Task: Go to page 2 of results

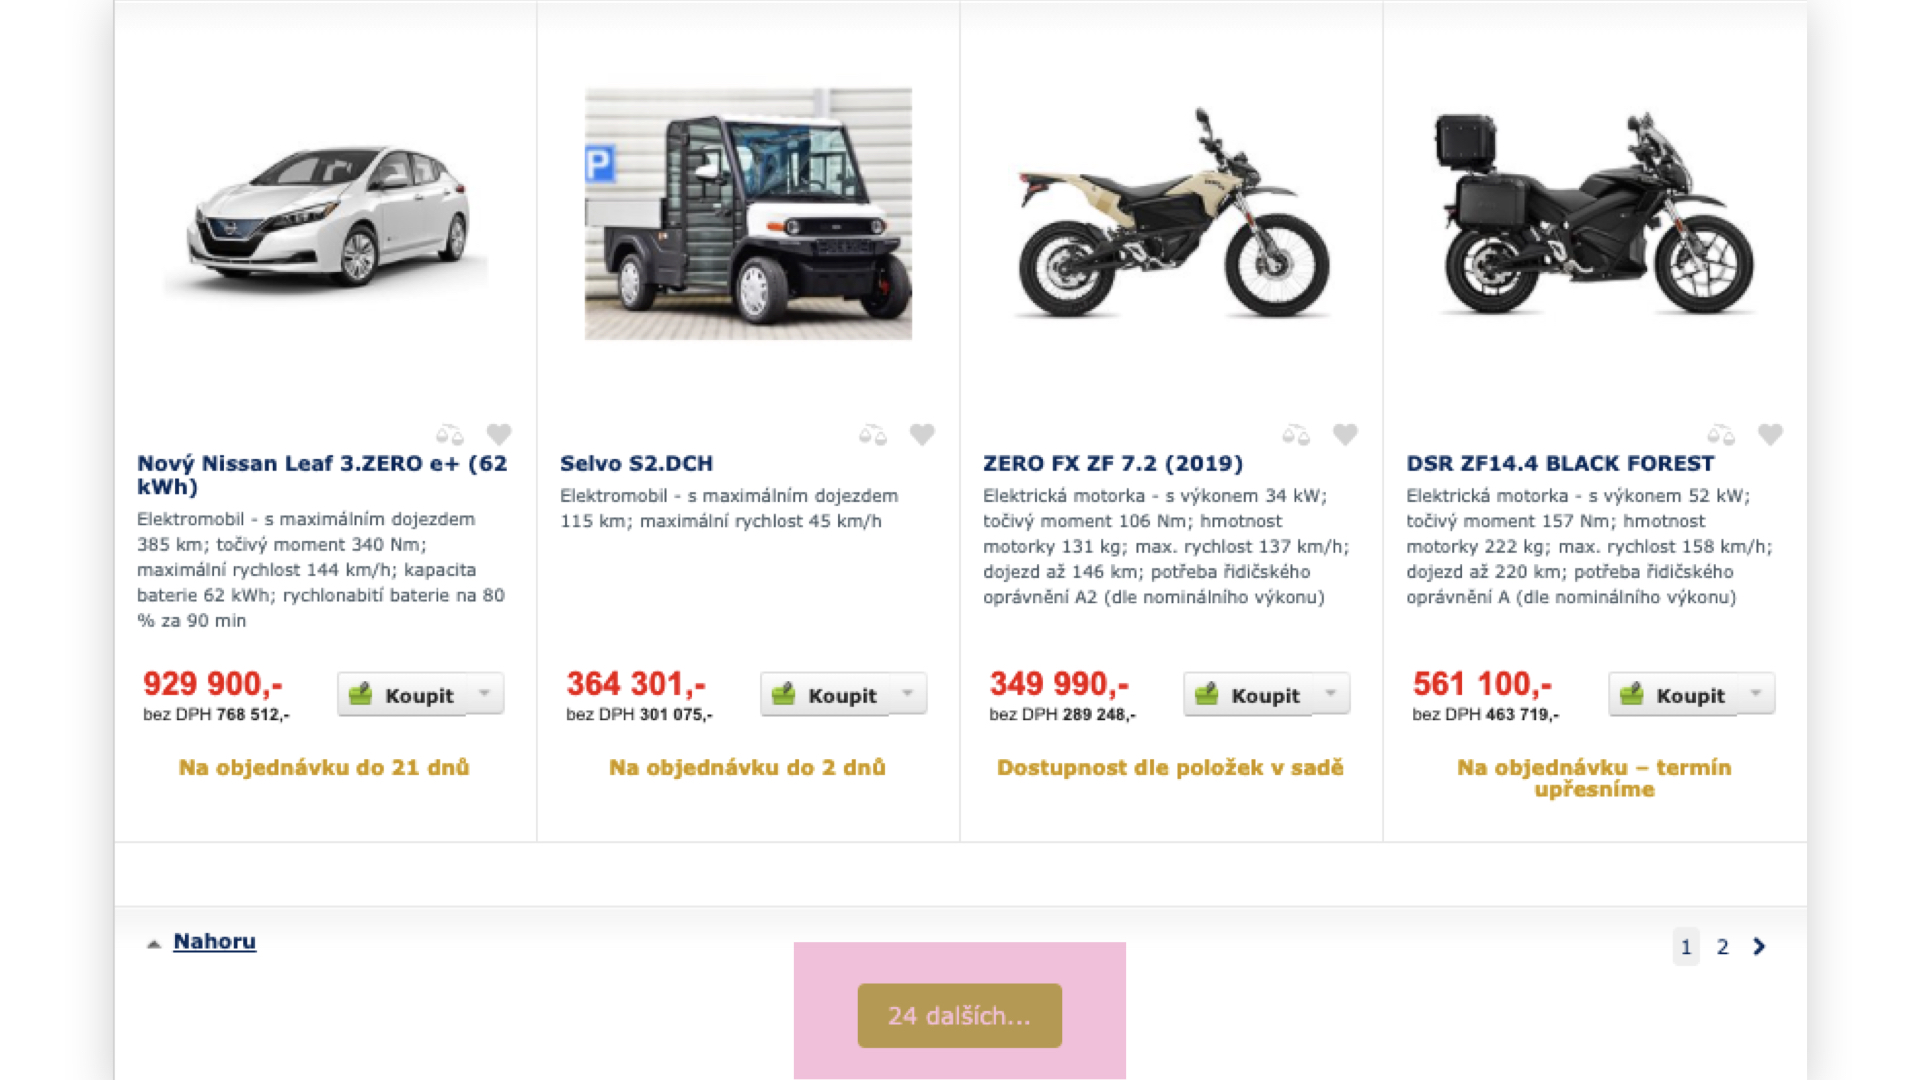Action: tap(1722, 947)
